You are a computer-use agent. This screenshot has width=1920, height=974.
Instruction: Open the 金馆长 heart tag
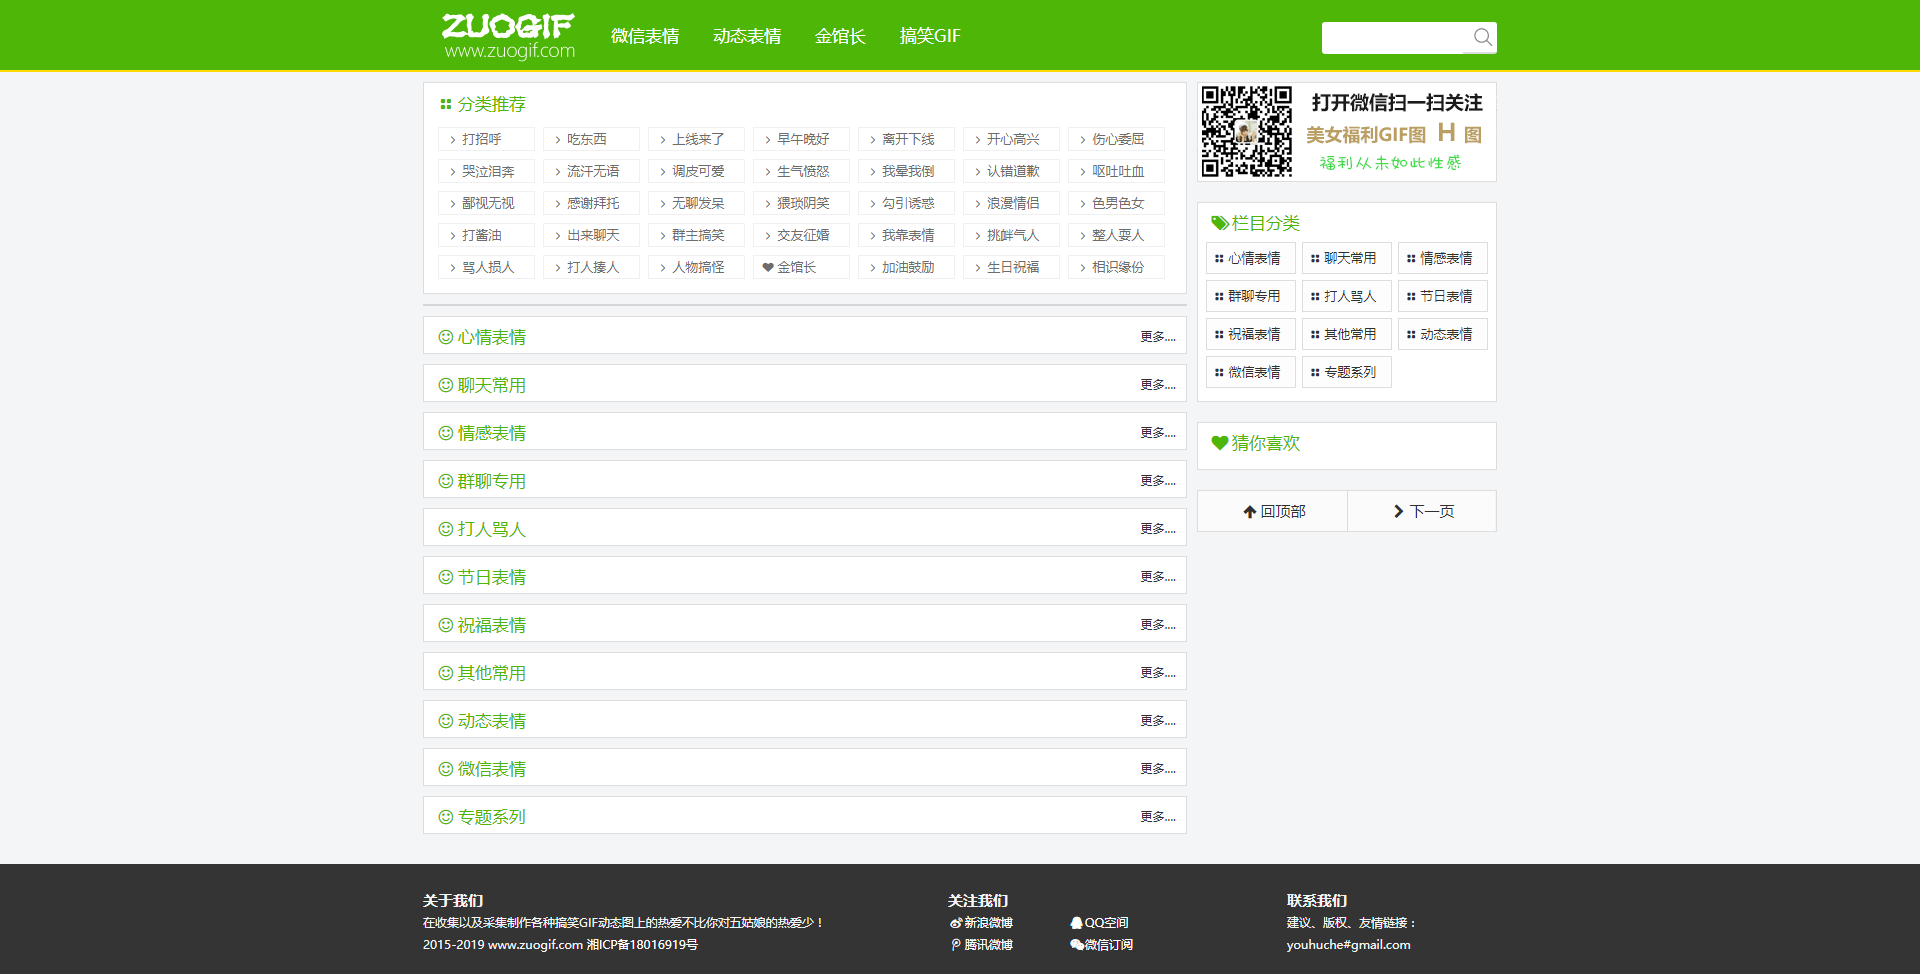tap(790, 267)
